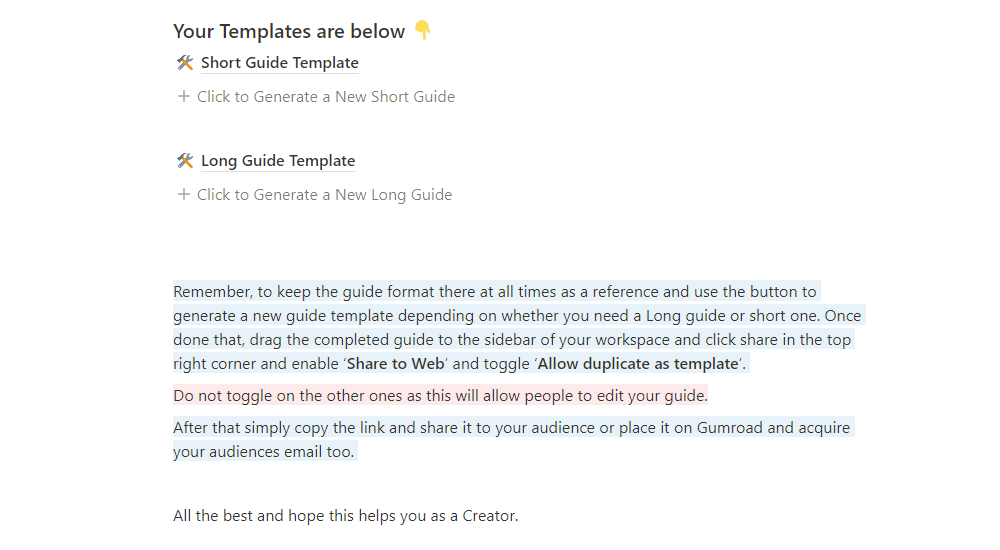1000x550 pixels.
Task: Click the word 'Gumroad' in the paragraph
Action: [730, 427]
